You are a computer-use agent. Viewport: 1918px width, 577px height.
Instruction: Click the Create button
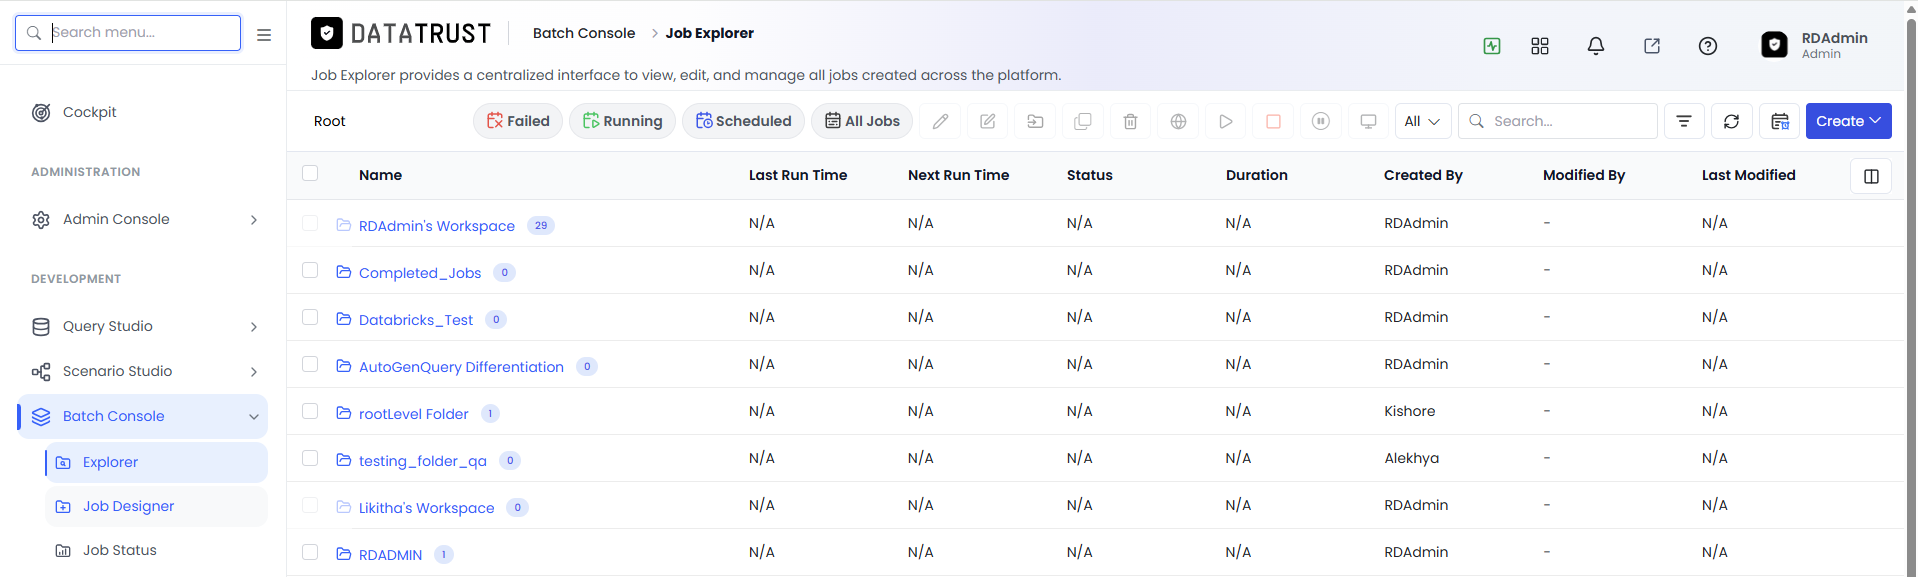[1848, 121]
